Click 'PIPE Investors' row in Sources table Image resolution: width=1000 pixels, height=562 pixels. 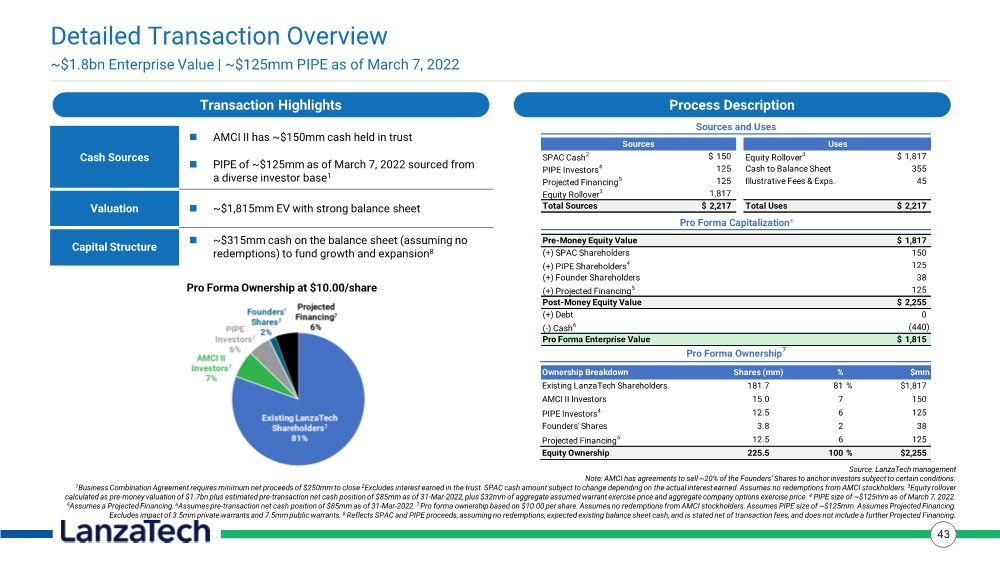(638, 170)
